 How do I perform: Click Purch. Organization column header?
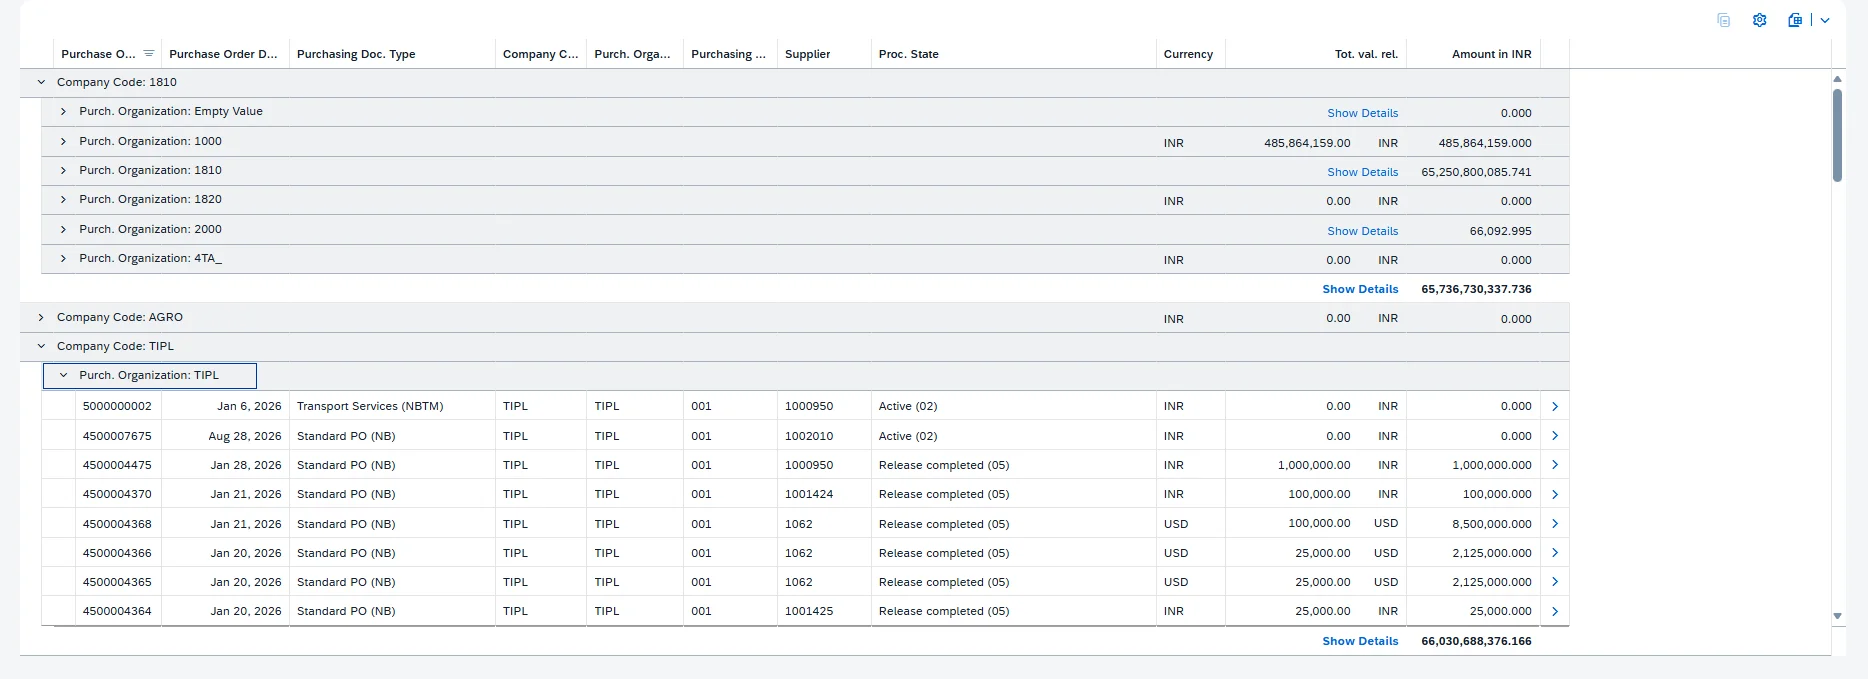pyautogui.click(x=635, y=54)
